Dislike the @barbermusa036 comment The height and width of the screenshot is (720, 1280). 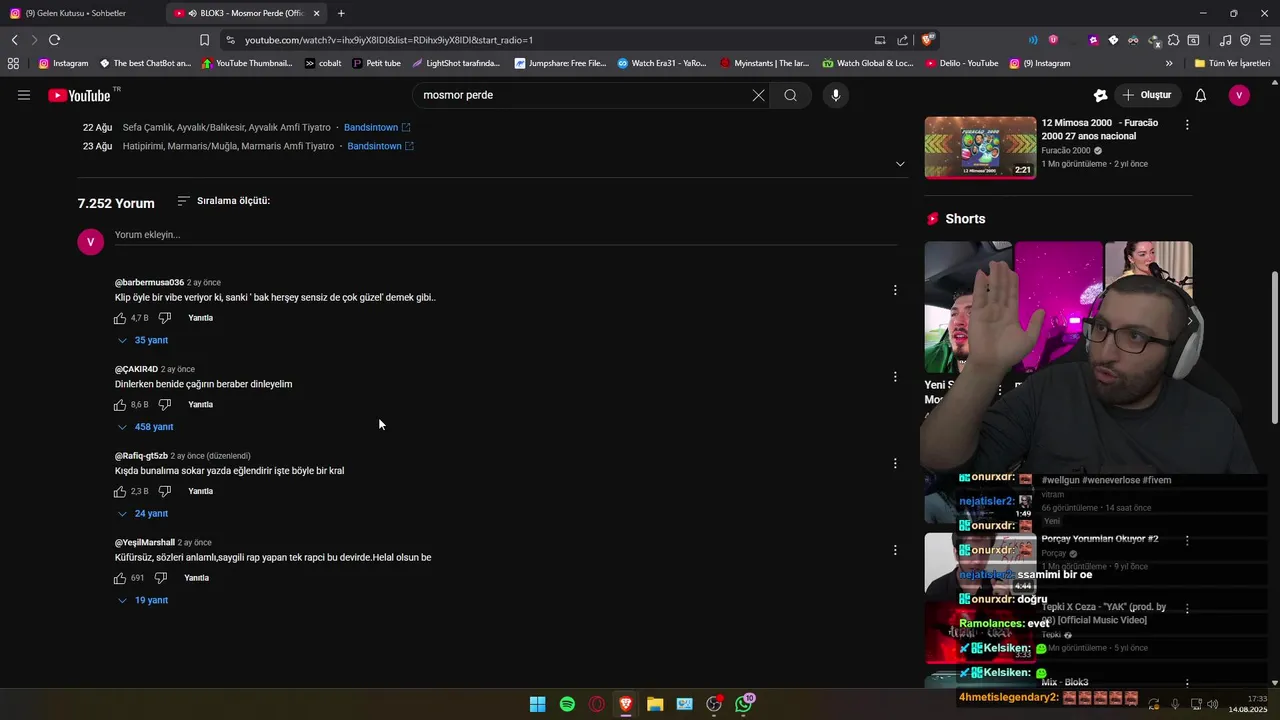pos(165,318)
